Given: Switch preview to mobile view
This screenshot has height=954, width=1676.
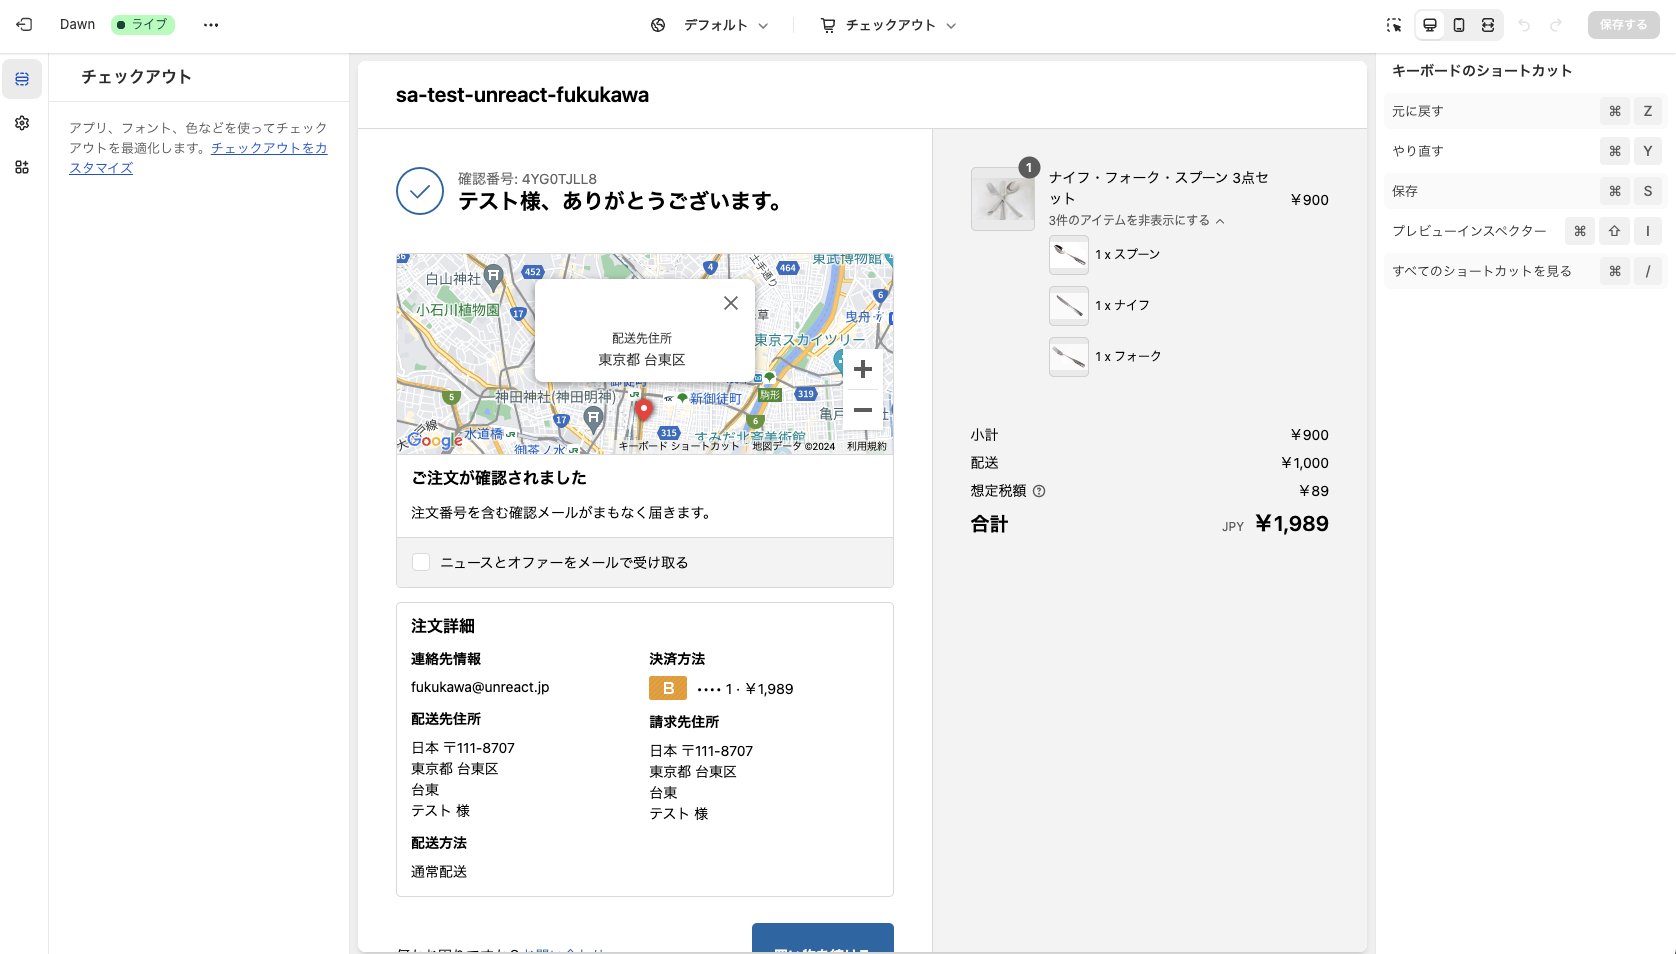Looking at the screenshot, I should (1458, 25).
